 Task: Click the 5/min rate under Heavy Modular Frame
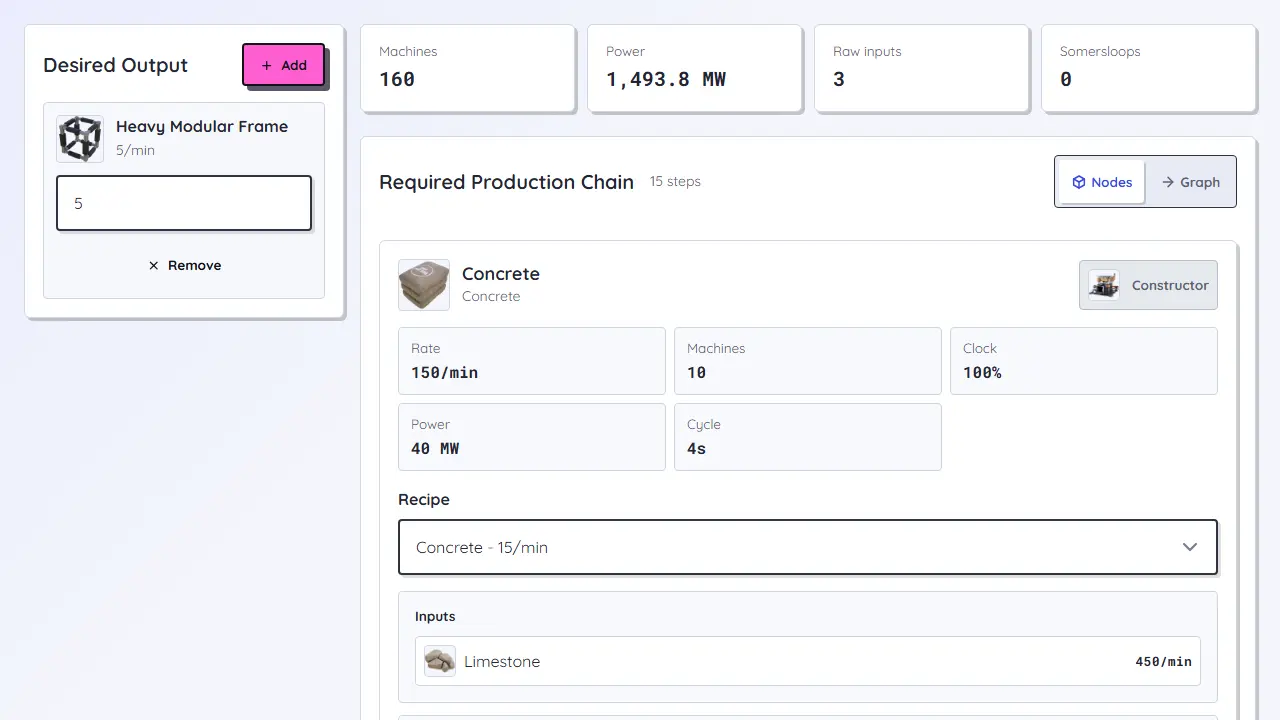[x=135, y=150]
